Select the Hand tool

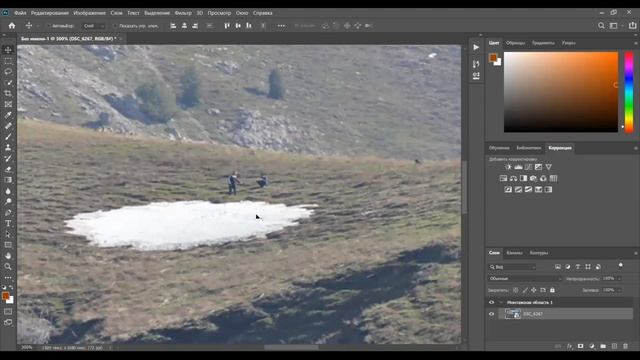8,256
